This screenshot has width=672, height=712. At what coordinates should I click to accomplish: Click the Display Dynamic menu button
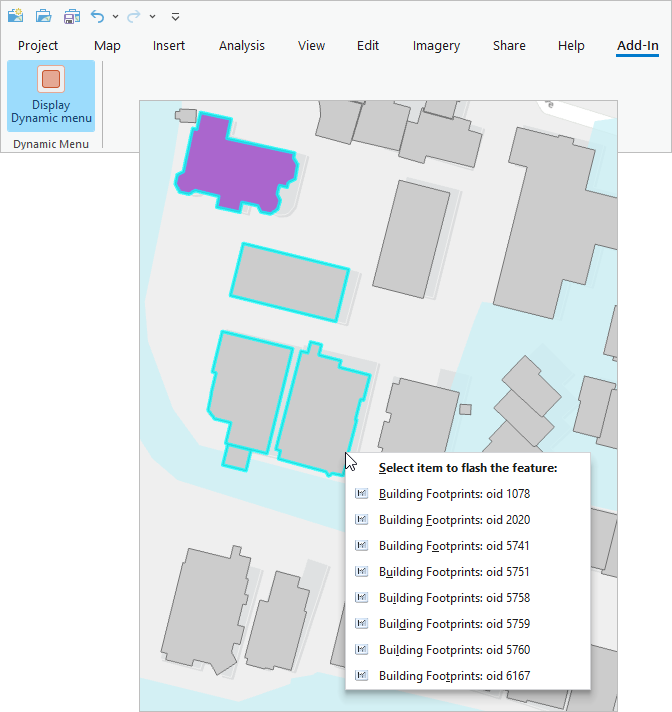click(x=51, y=96)
